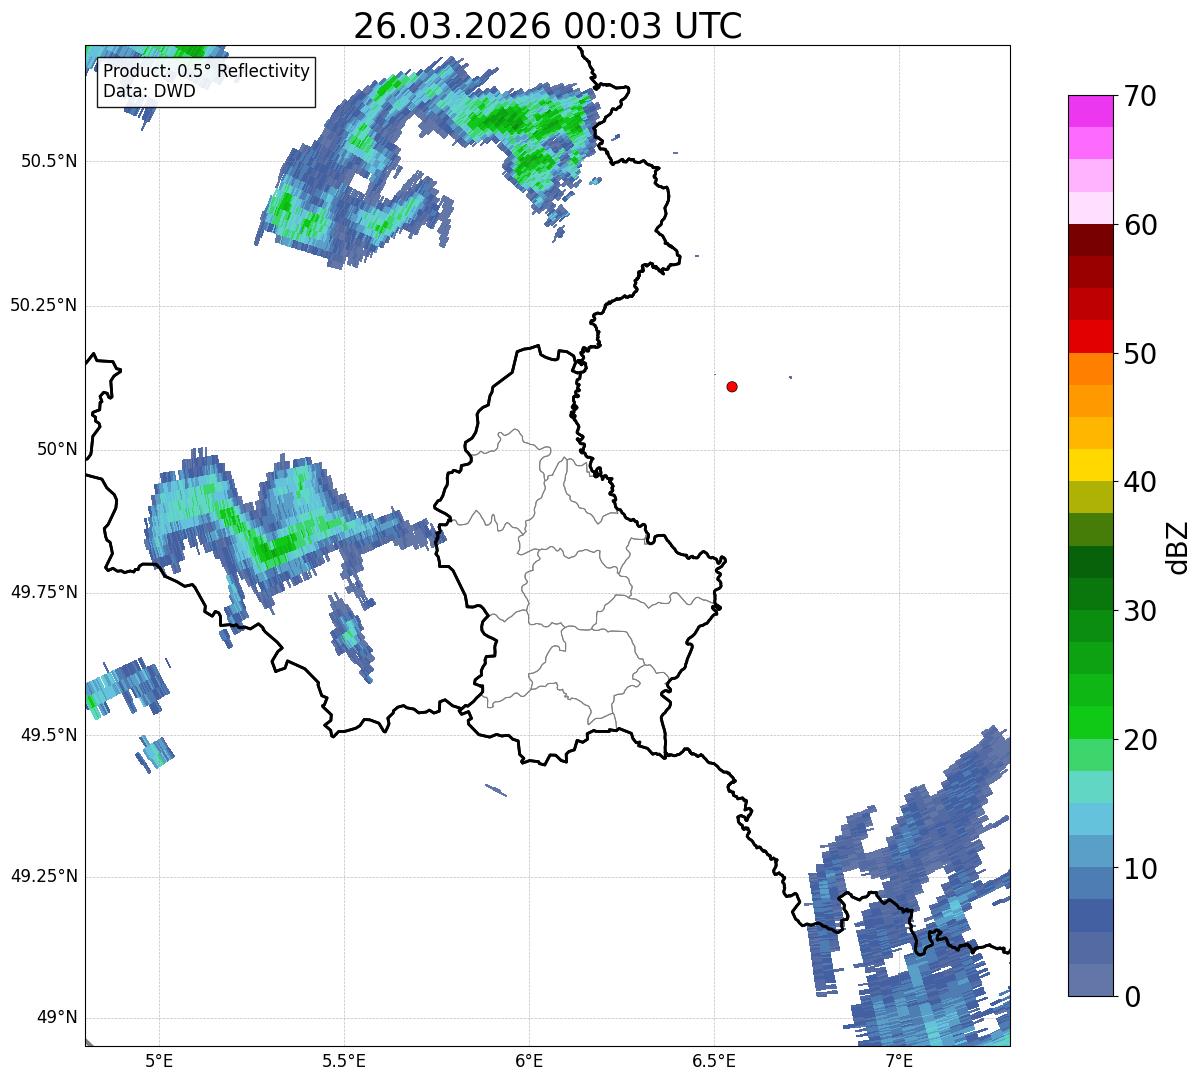The width and height of the screenshot is (1202, 1081).
Task: Click the "Product: 0.5° Reflectivity" label
Action: coord(206,71)
